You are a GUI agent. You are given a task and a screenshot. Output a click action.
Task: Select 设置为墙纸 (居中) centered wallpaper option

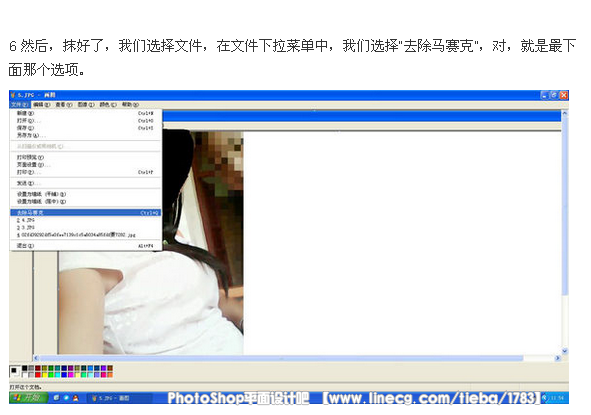point(86,202)
